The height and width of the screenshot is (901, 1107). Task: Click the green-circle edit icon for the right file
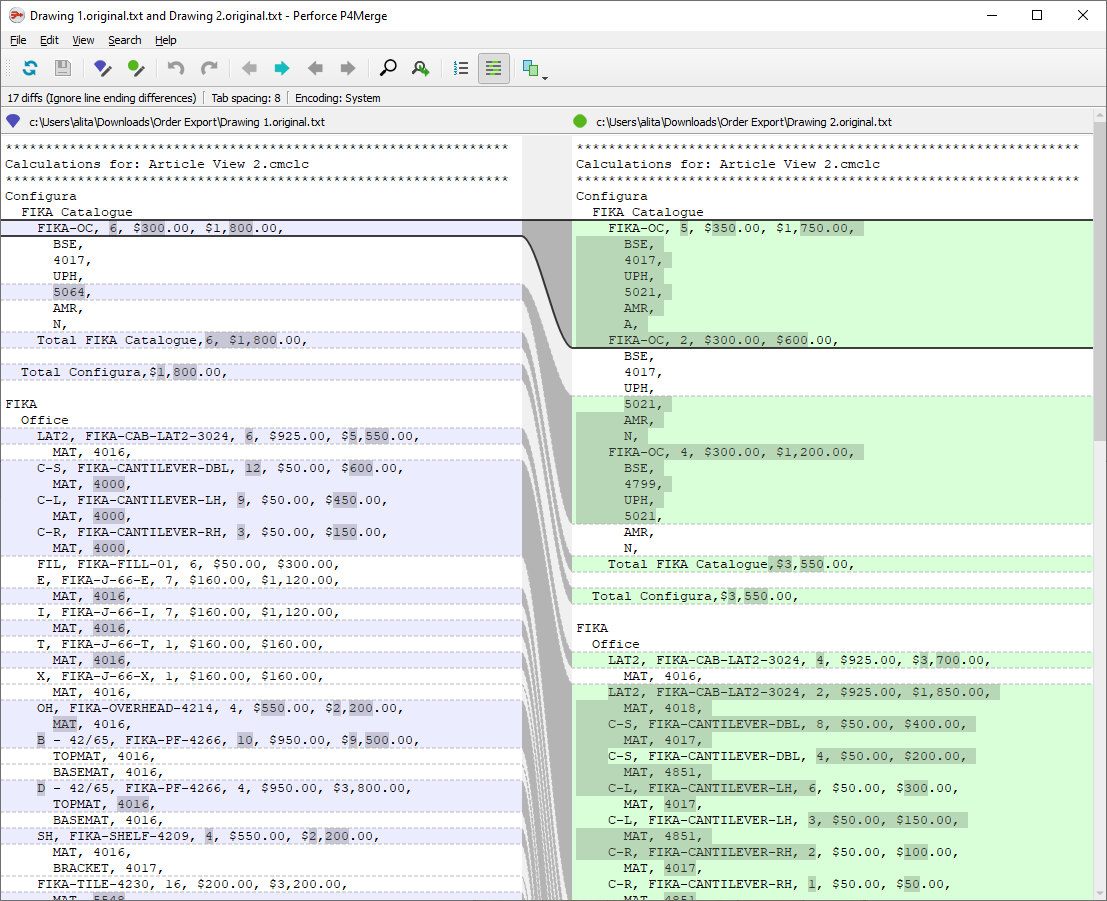pyautogui.click(x=136, y=68)
